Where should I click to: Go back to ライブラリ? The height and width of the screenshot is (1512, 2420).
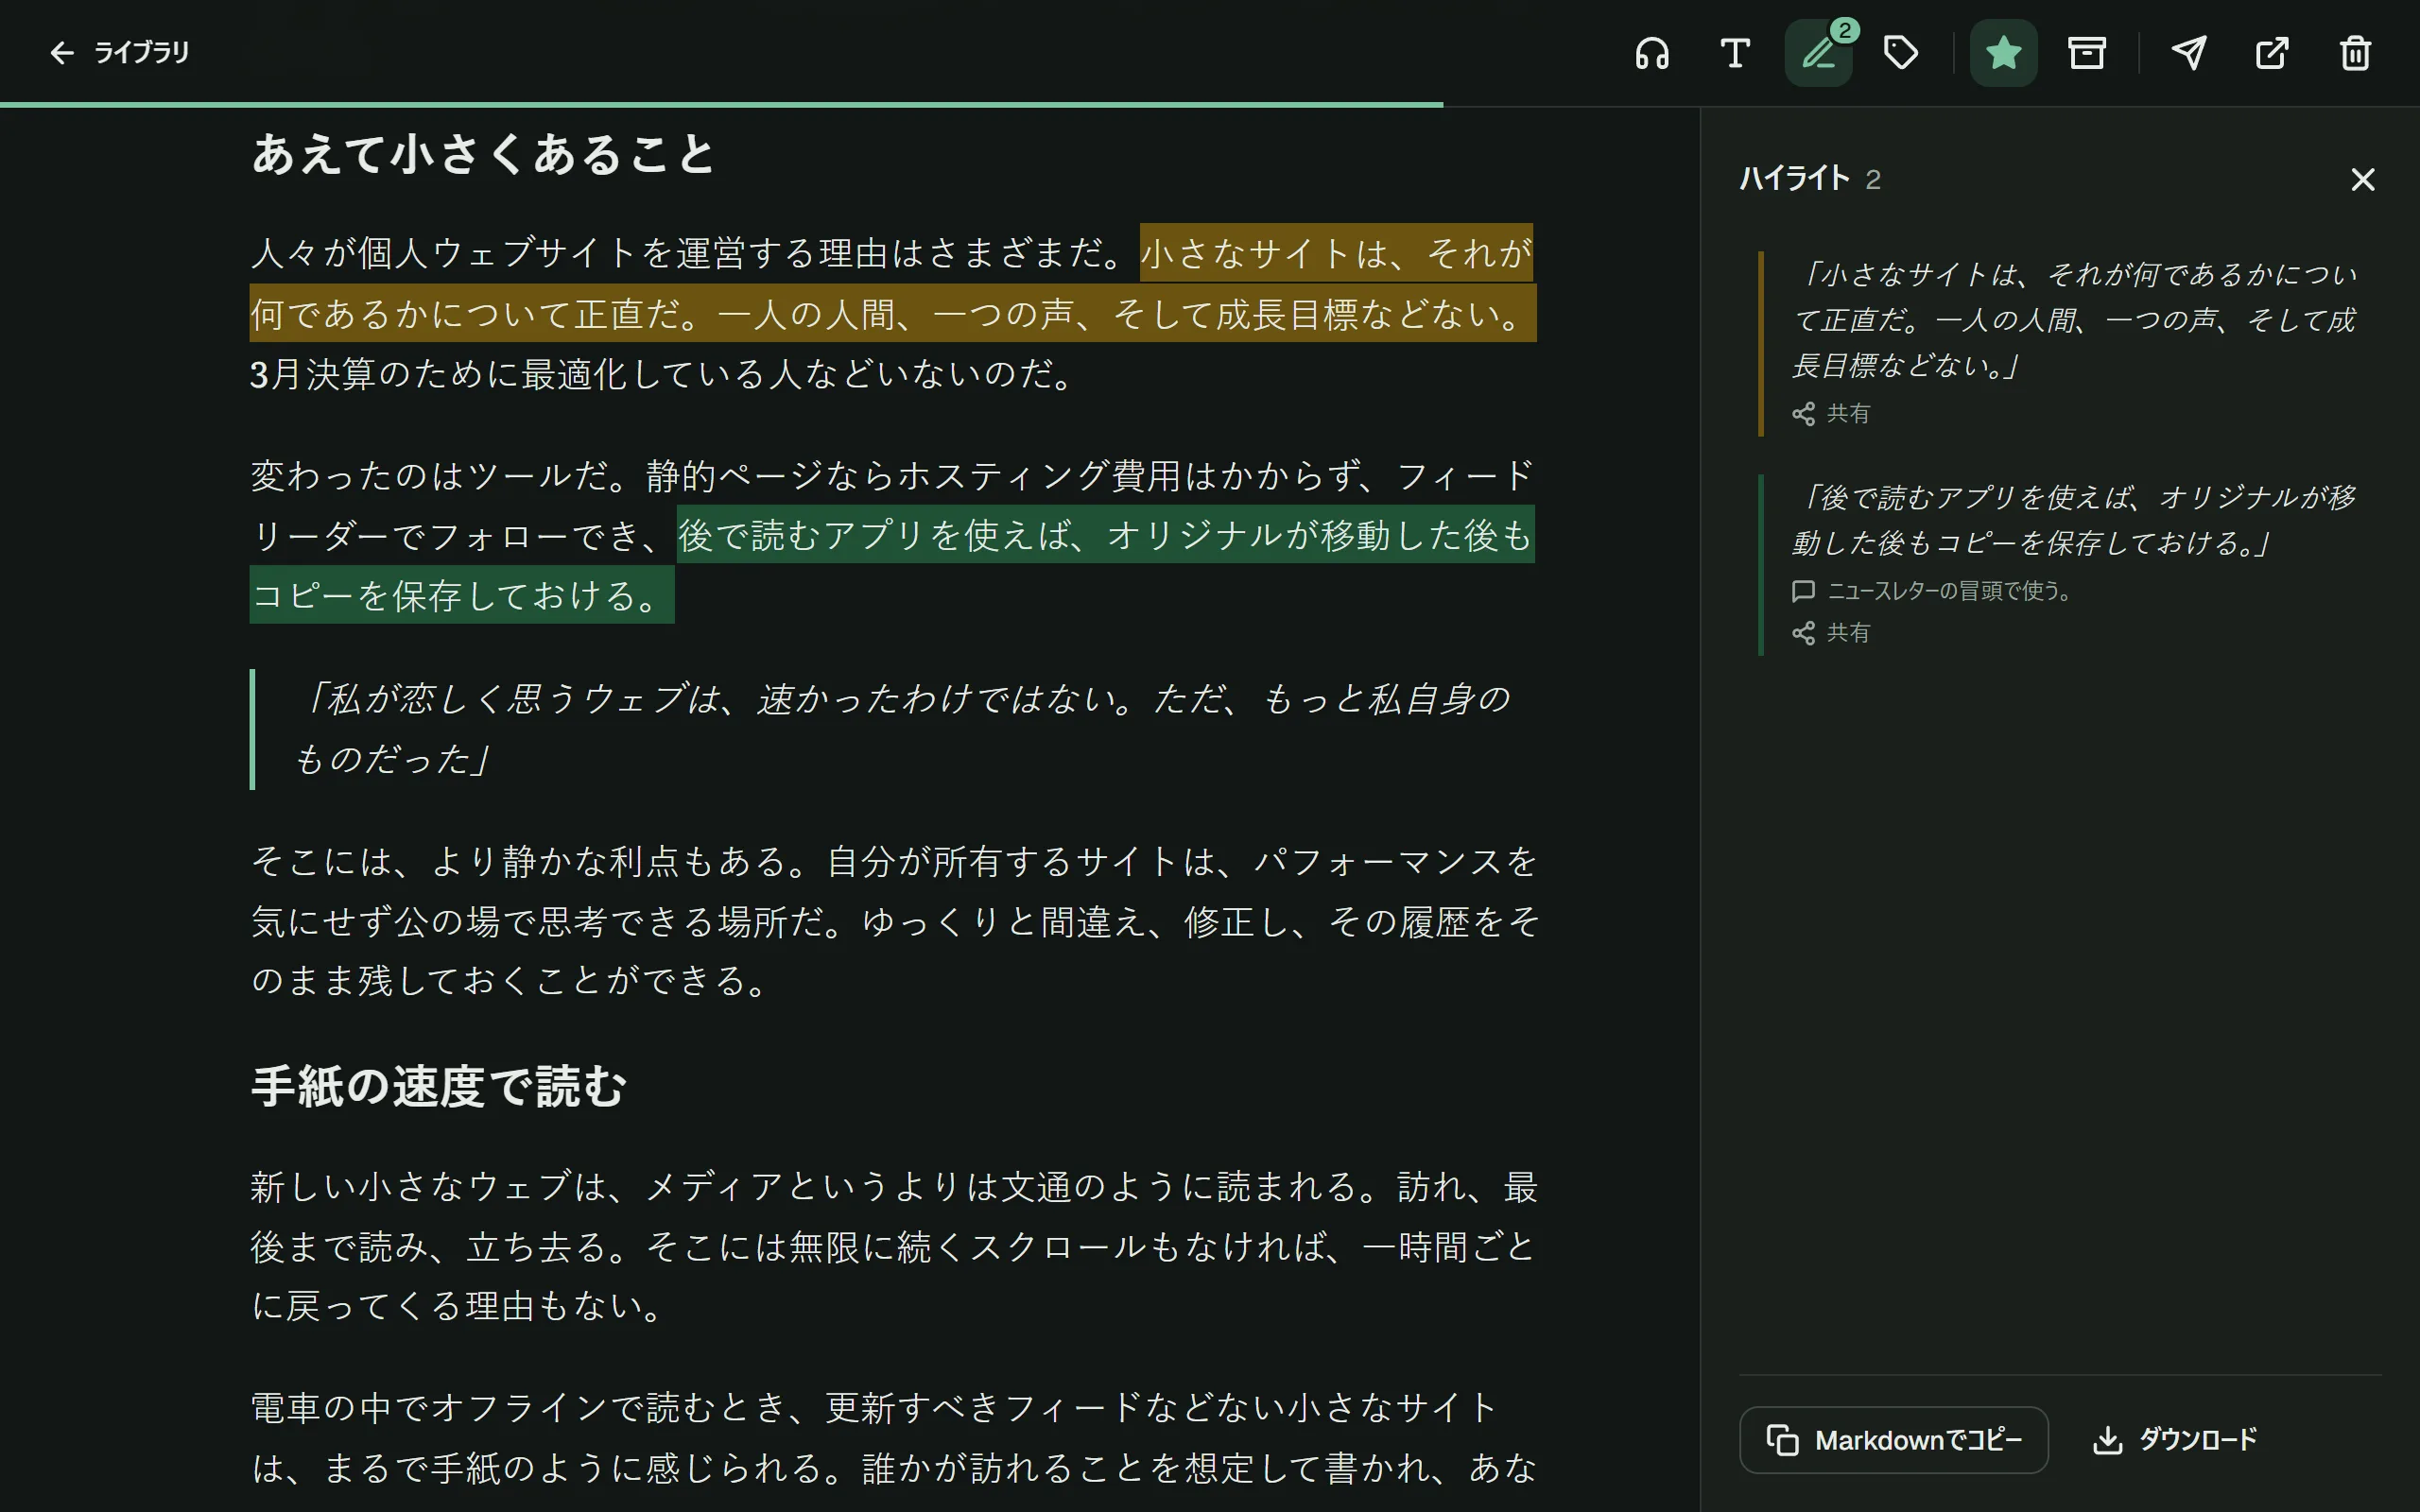118,52
